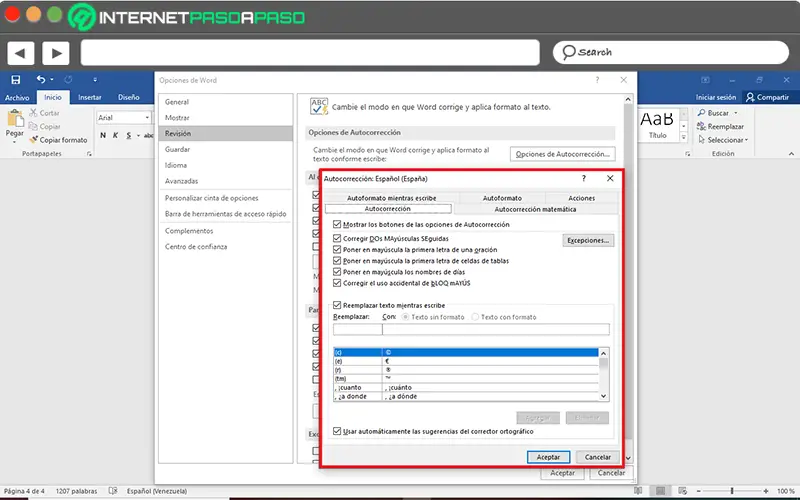
Task: Toggle Mostrar los botones de opciones de Autocorrección
Action: 337,224
